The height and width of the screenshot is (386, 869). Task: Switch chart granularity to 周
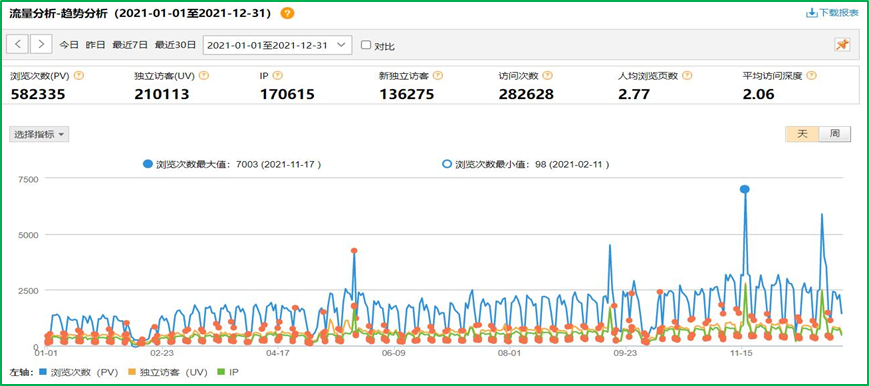[834, 134]
